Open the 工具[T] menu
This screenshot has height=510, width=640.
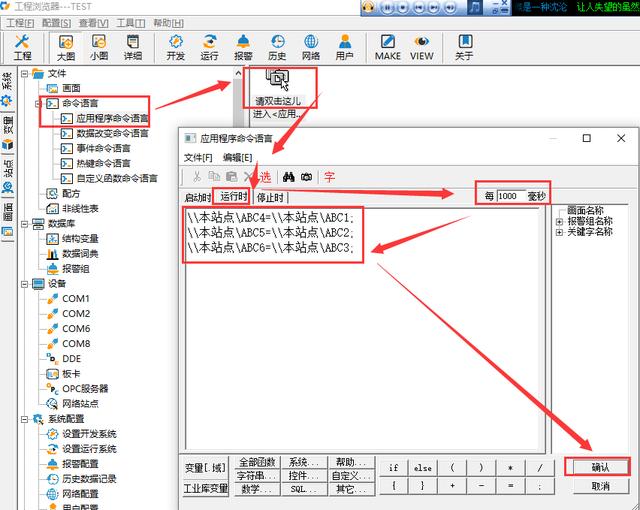click(x=131, y=23)
